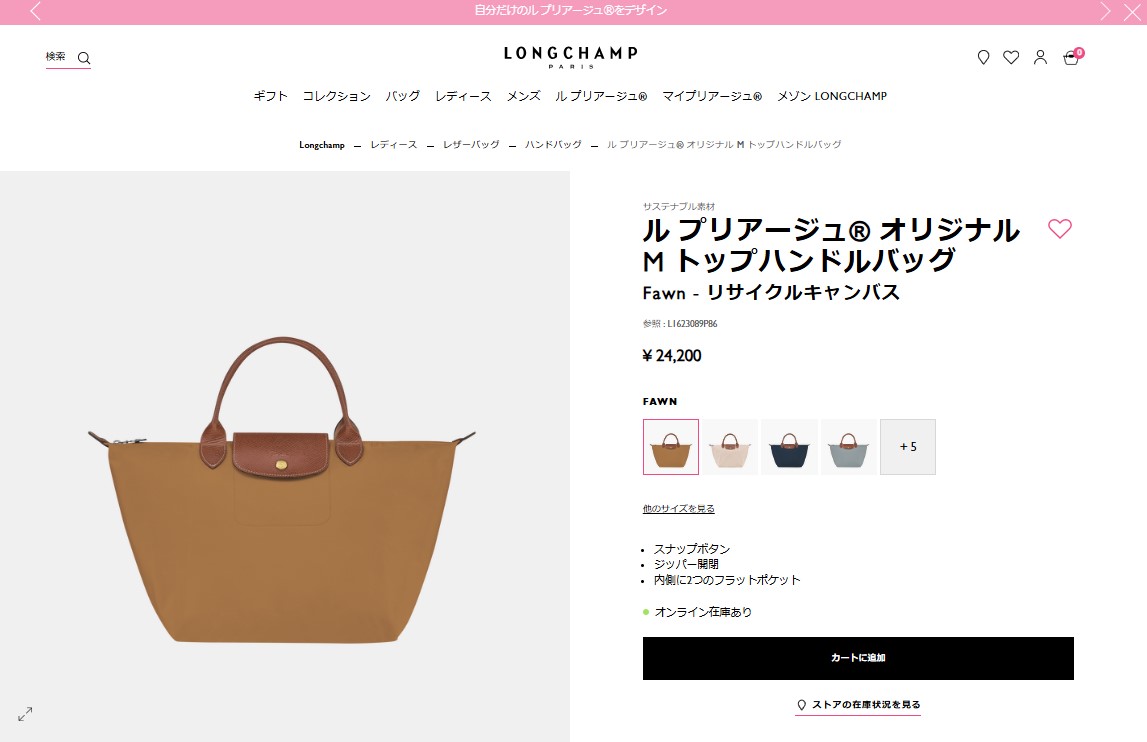
Task: Open the account profile icon
Action: click(x=1040, y=57)
